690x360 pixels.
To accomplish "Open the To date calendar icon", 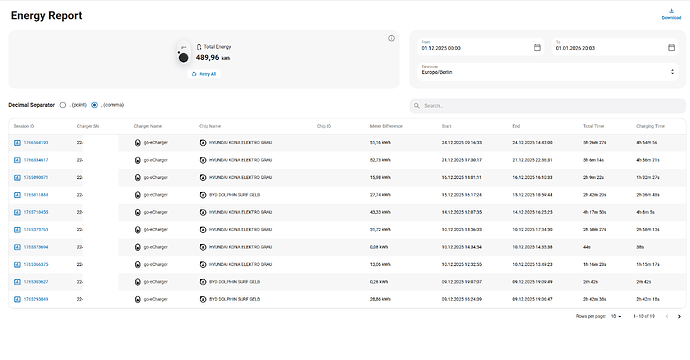I will click(x=671, y=47).
